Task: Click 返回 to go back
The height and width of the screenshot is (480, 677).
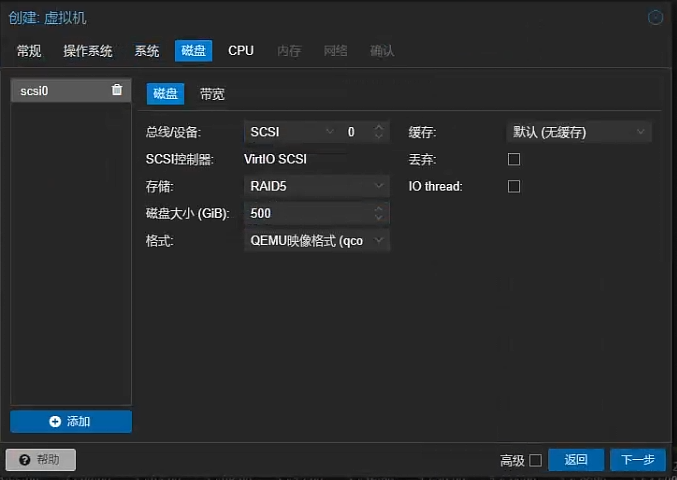Action: (576, 460)
